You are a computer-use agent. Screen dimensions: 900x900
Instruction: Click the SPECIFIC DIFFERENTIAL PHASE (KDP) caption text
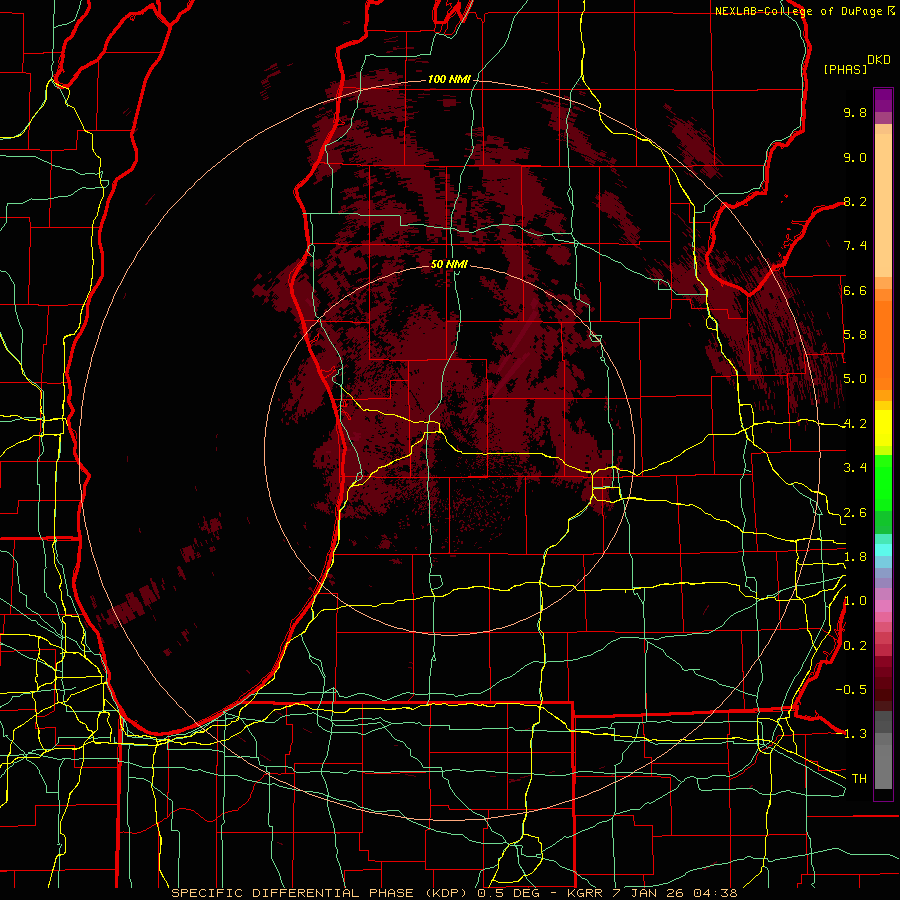coord(323,893)
